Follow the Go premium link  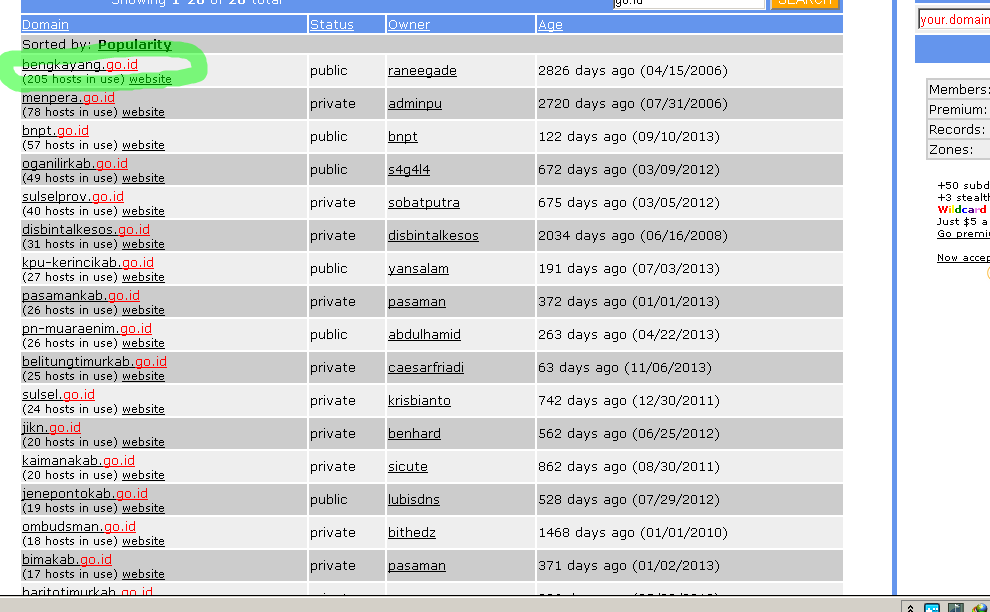[963, 234]
